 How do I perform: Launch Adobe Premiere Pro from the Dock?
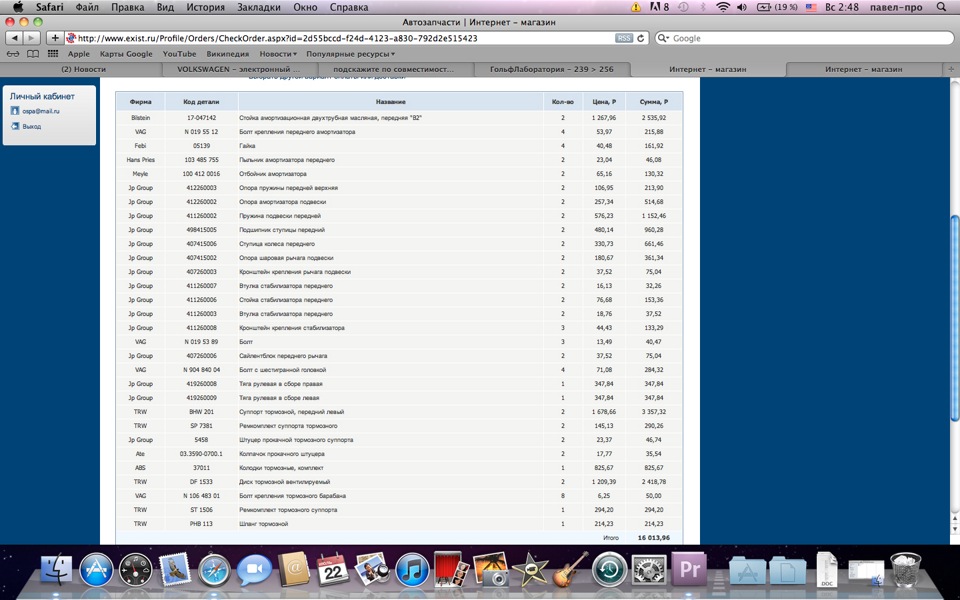689,570
